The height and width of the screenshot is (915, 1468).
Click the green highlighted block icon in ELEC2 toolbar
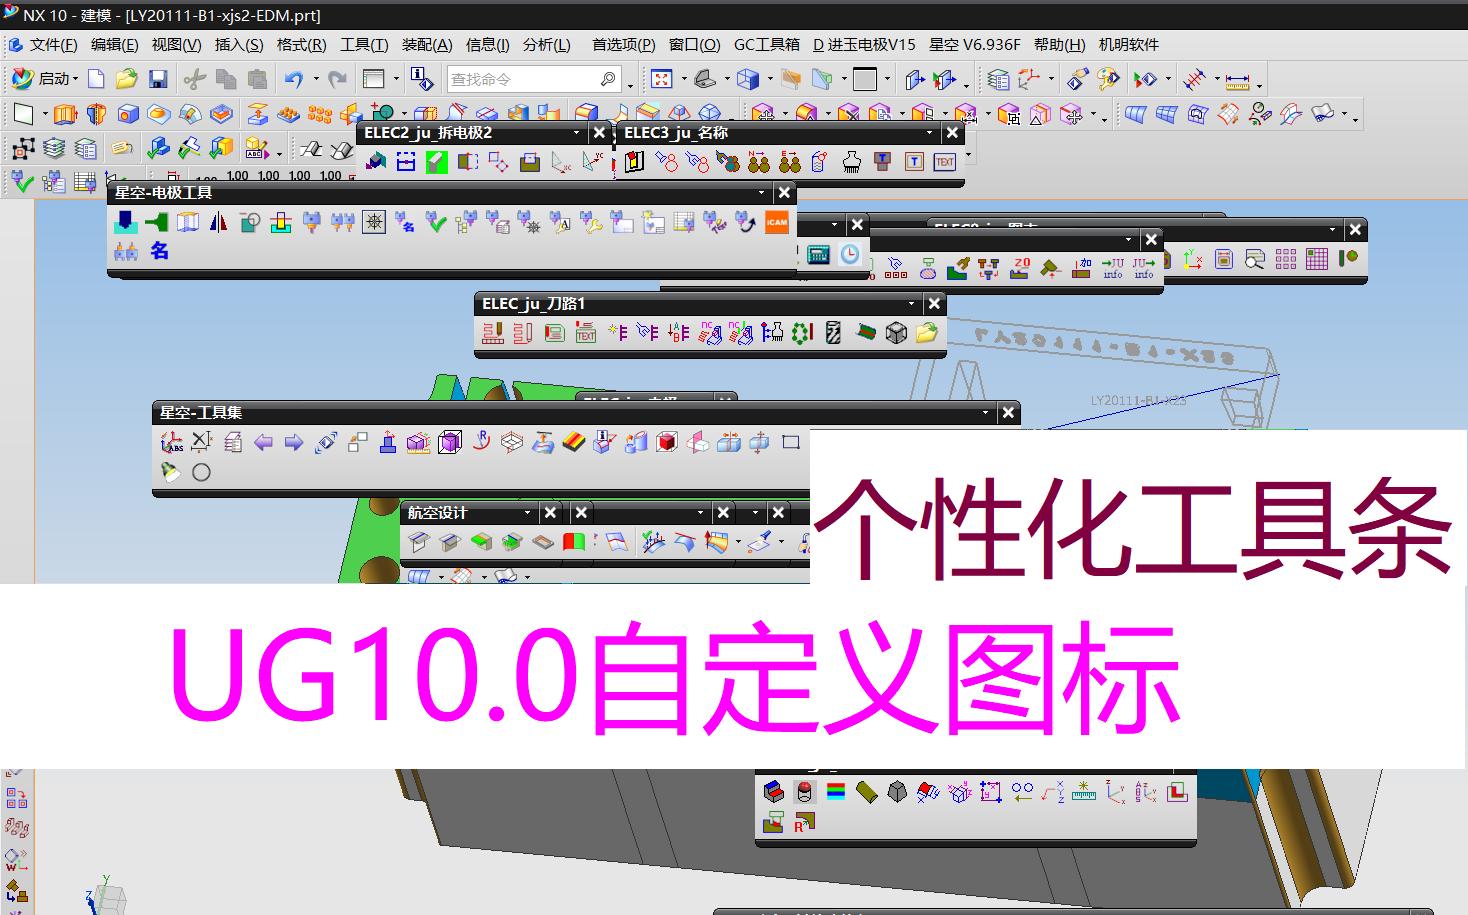coord(437,161)
